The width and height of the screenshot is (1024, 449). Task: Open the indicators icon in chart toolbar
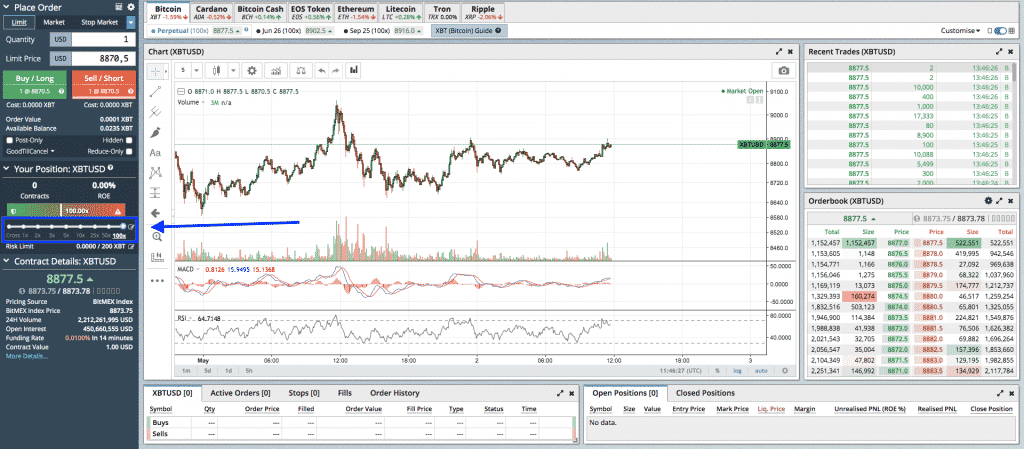[x=277, y=70]
